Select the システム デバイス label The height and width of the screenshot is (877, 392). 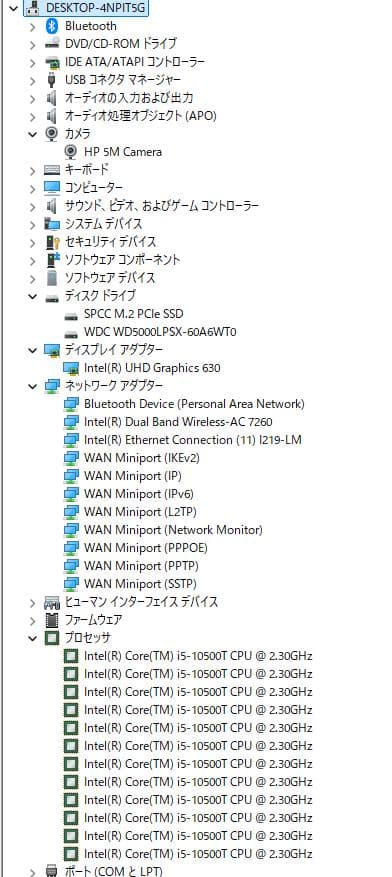click(103, 224)
